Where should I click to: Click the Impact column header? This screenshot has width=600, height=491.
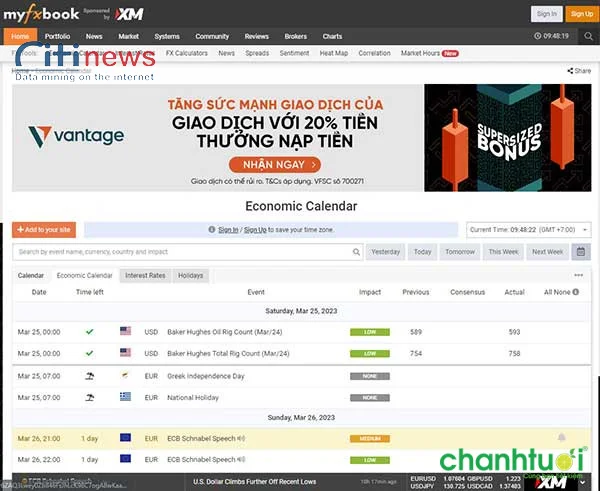coord(370,292)
